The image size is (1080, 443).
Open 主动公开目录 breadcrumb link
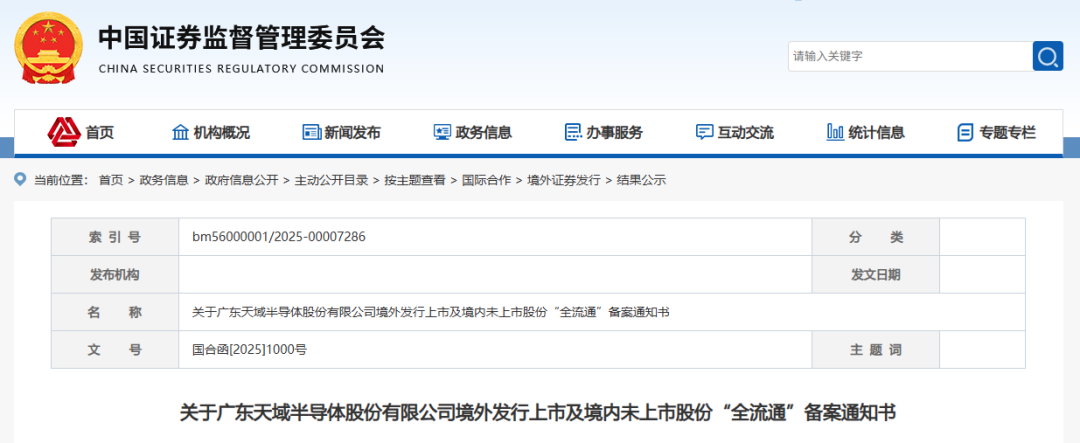(331, 181)
